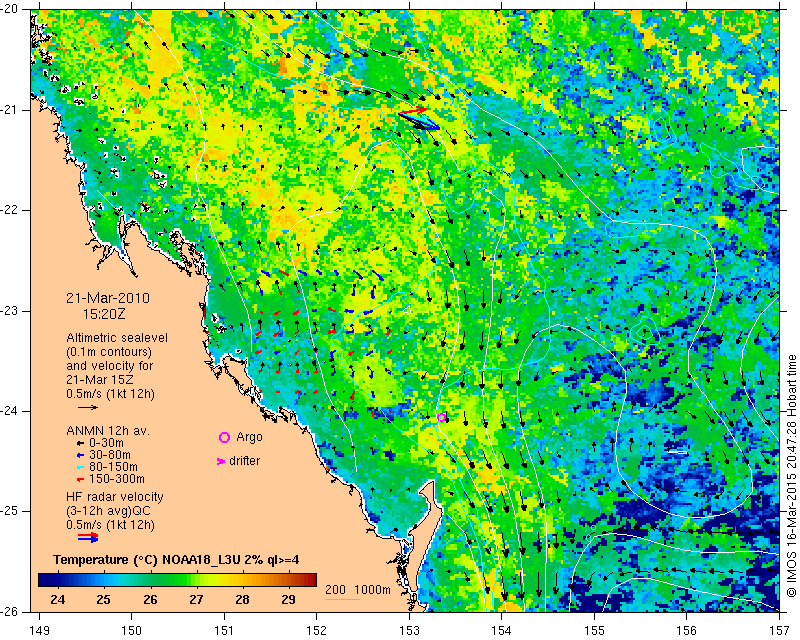Click the "Altimetric sealevel" legend text

[117, 338]
